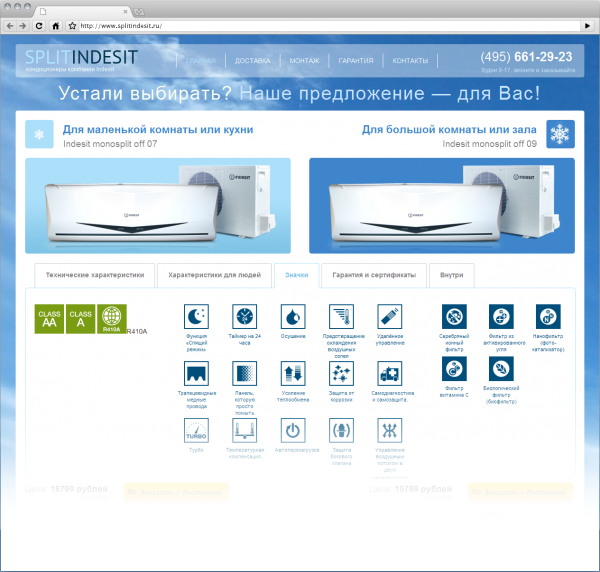Click the Sleep mode moon icon

[196, 316]
